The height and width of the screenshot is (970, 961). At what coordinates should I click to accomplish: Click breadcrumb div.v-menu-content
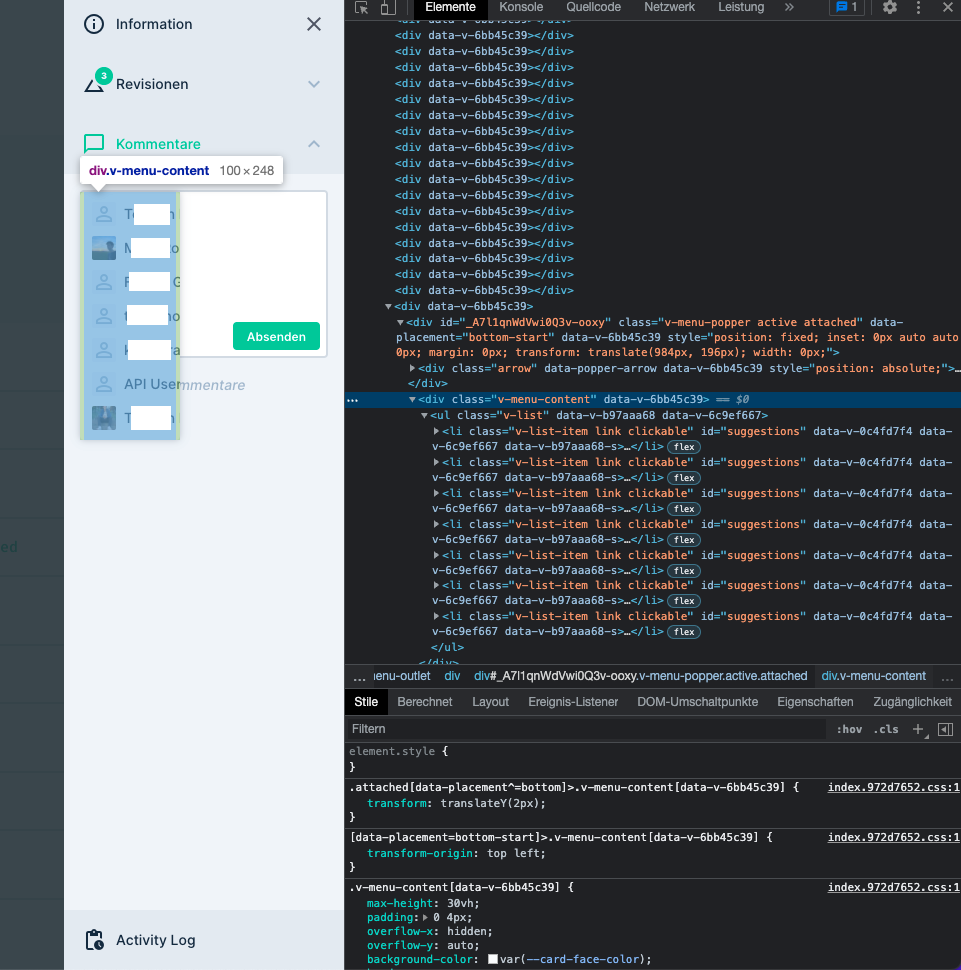[x=873, y=676]
